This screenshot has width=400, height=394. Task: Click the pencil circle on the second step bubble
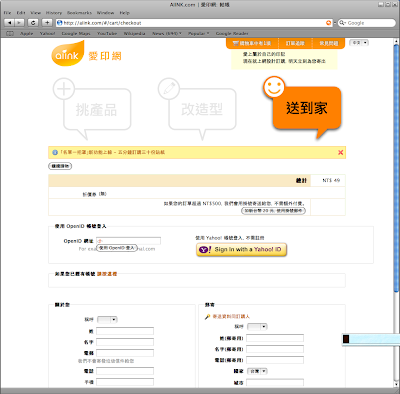click(169, 89)
